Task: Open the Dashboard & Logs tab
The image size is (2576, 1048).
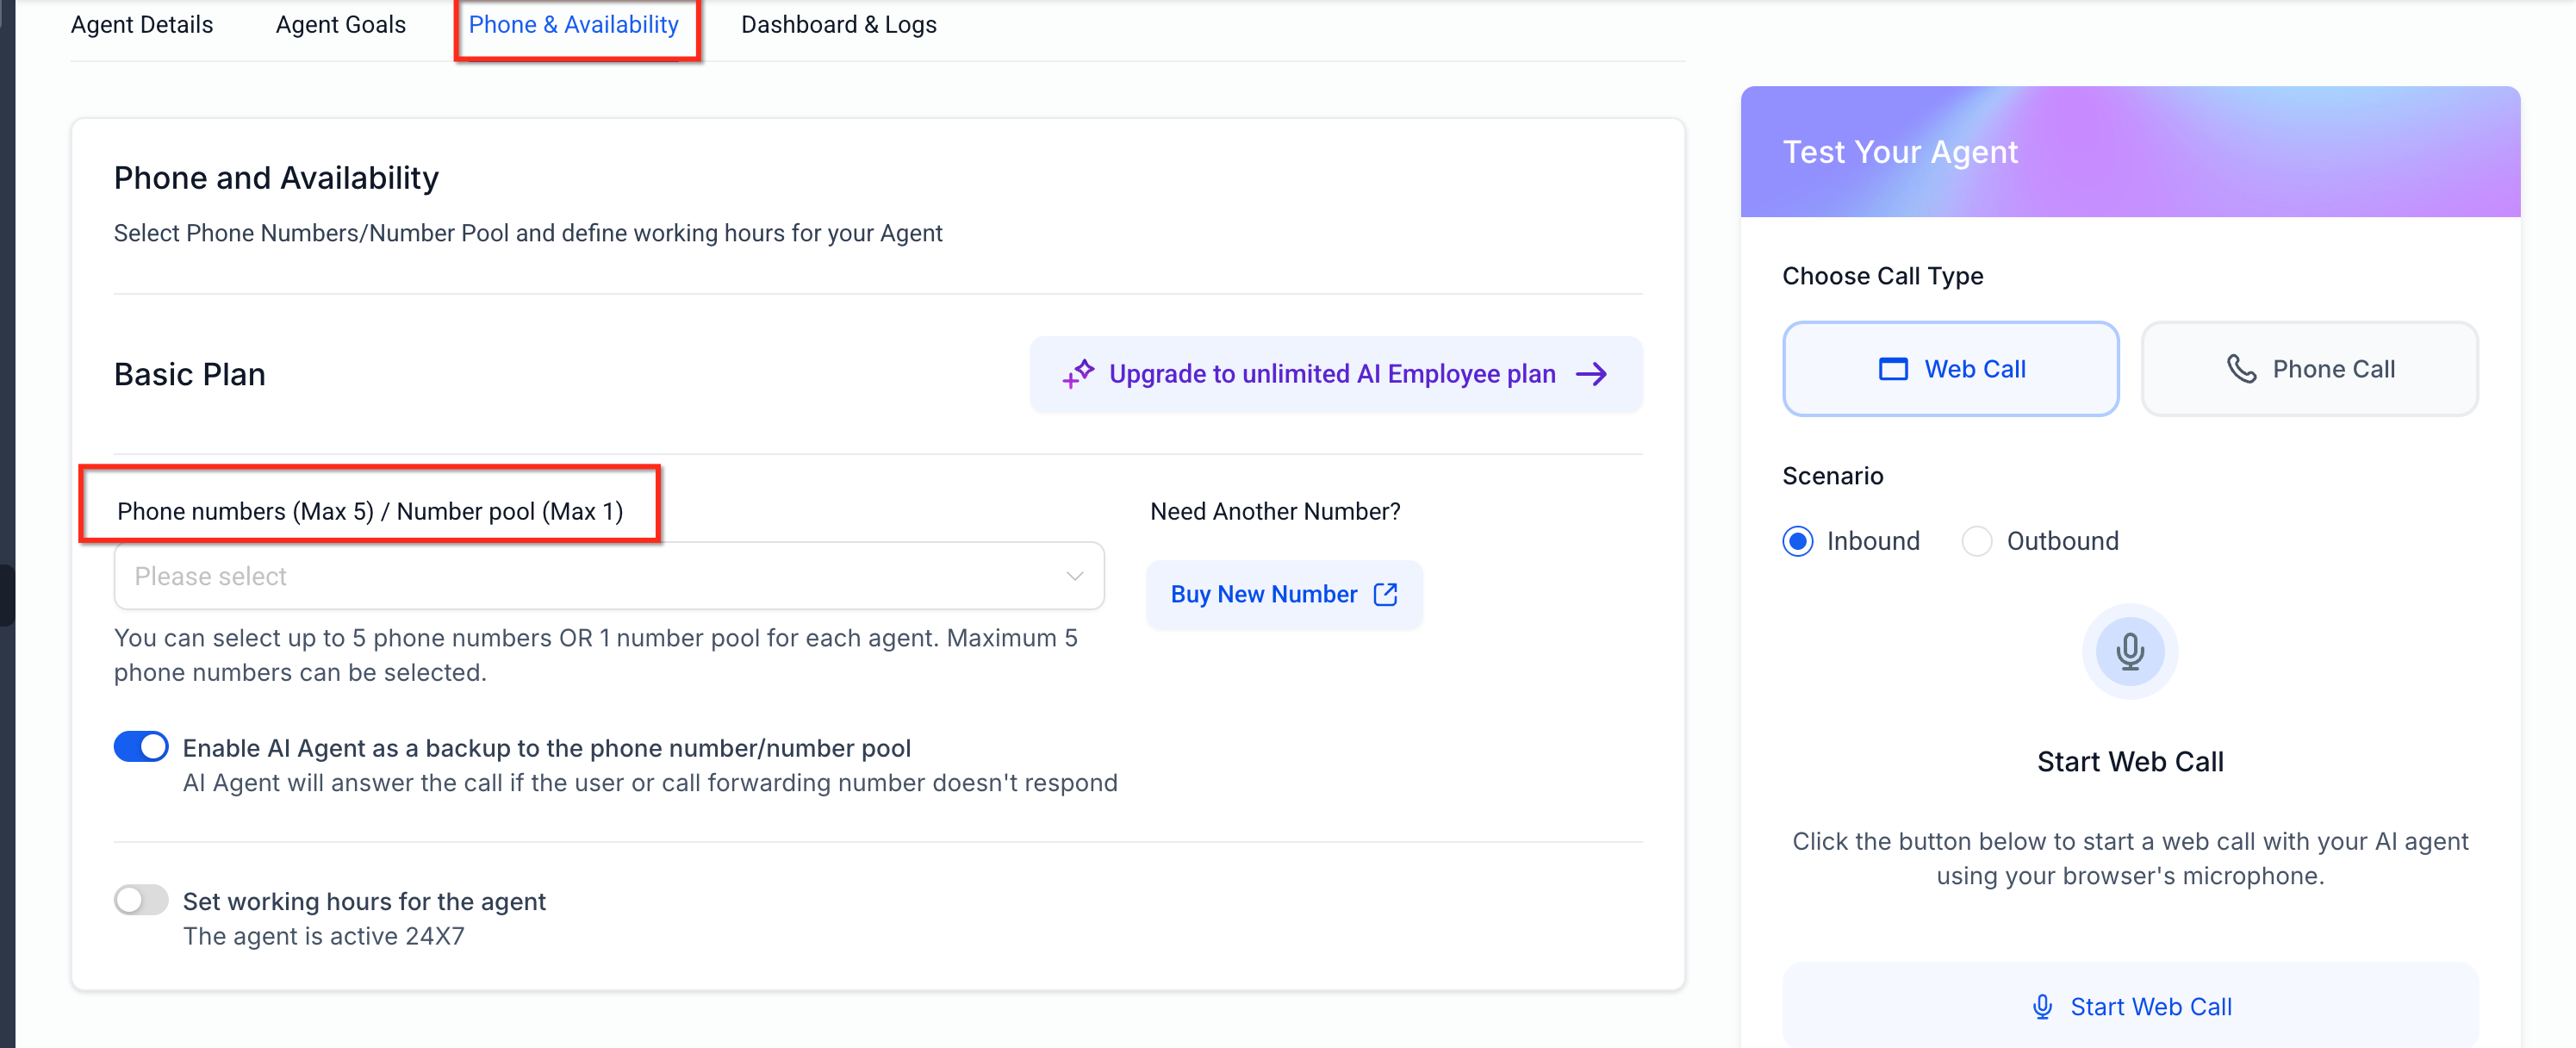Action: tap(838, 25)
